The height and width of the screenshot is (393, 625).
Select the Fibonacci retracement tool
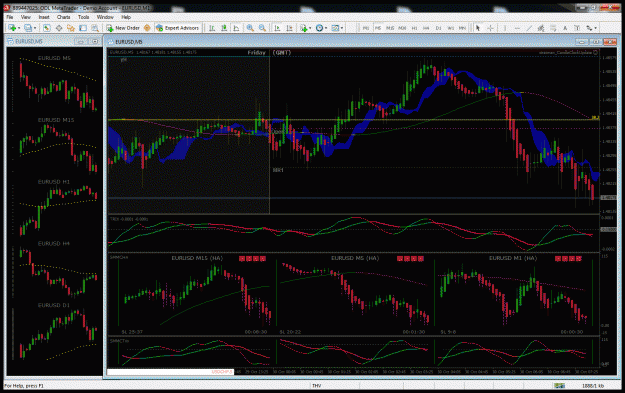pos(553,28)
